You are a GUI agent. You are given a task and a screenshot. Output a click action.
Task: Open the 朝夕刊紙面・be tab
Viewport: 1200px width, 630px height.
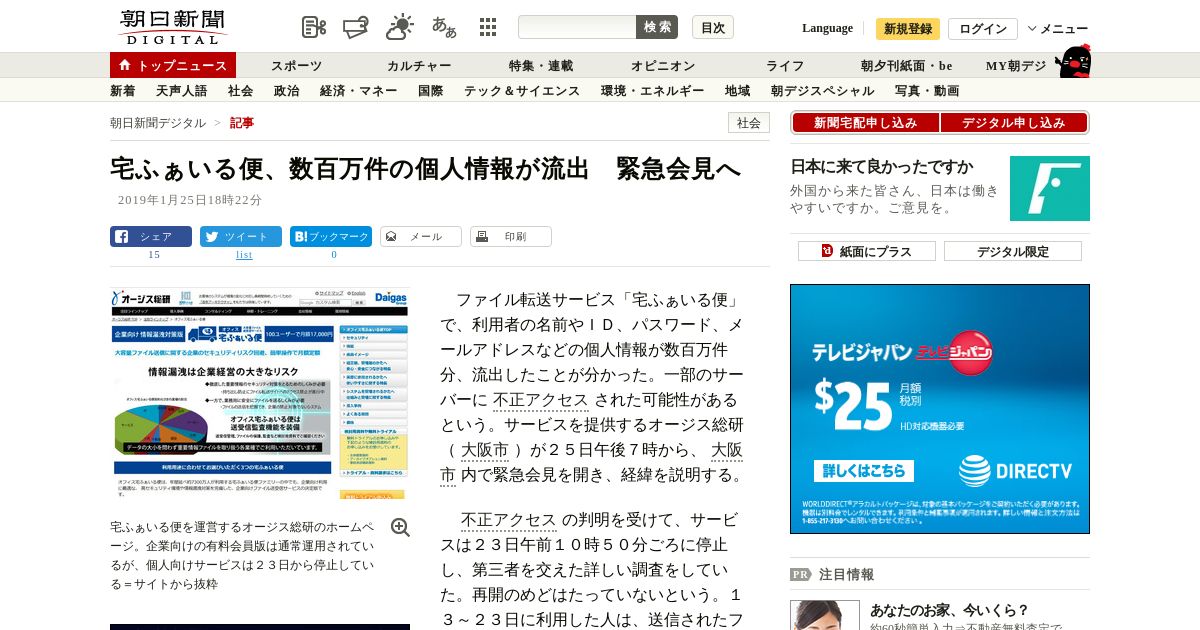907,66
